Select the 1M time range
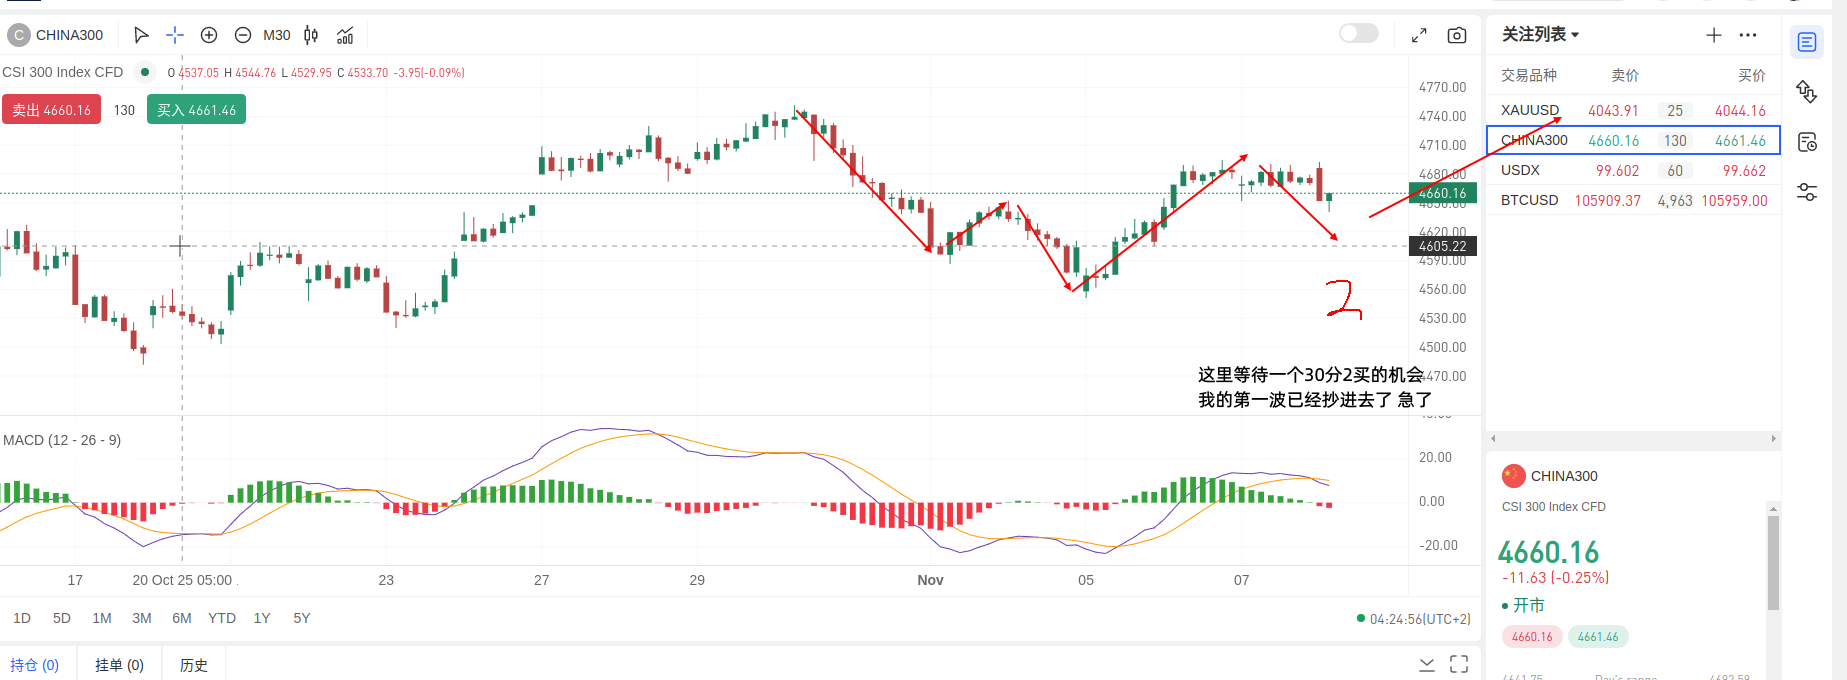Viewport: 1847px width, 680px height. coord(102,618)
